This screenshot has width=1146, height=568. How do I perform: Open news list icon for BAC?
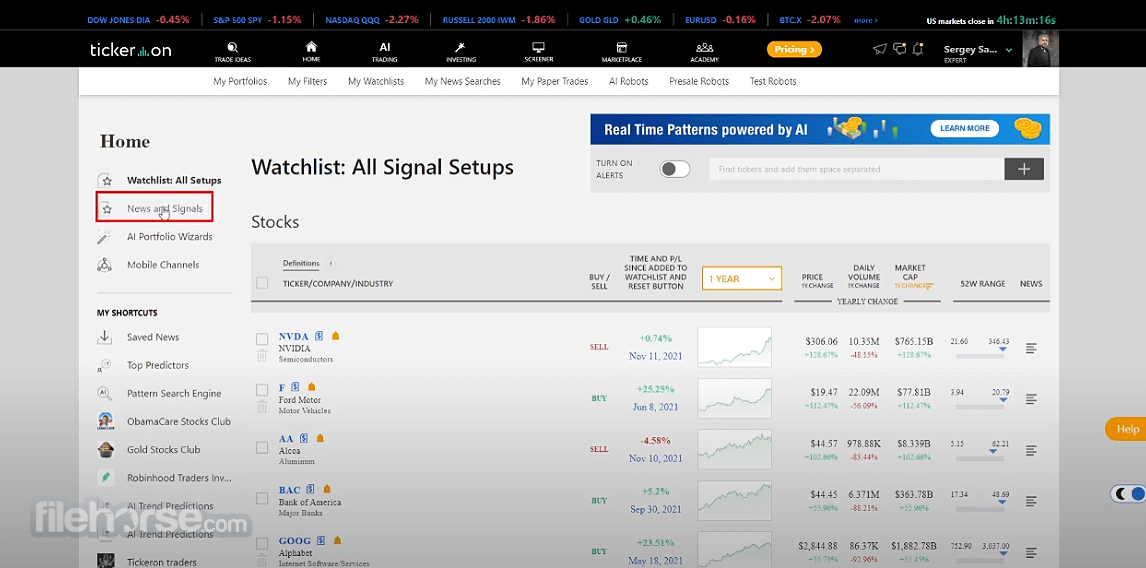[1031, 501]
